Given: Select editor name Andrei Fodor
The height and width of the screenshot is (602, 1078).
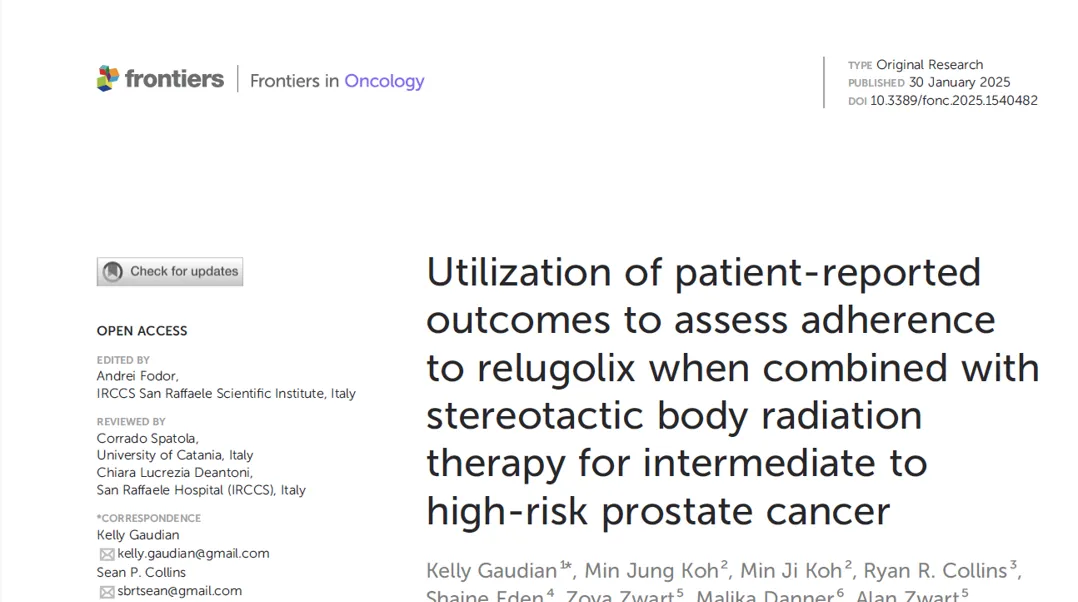Looking at the screenshot, I should click(137, 376).
